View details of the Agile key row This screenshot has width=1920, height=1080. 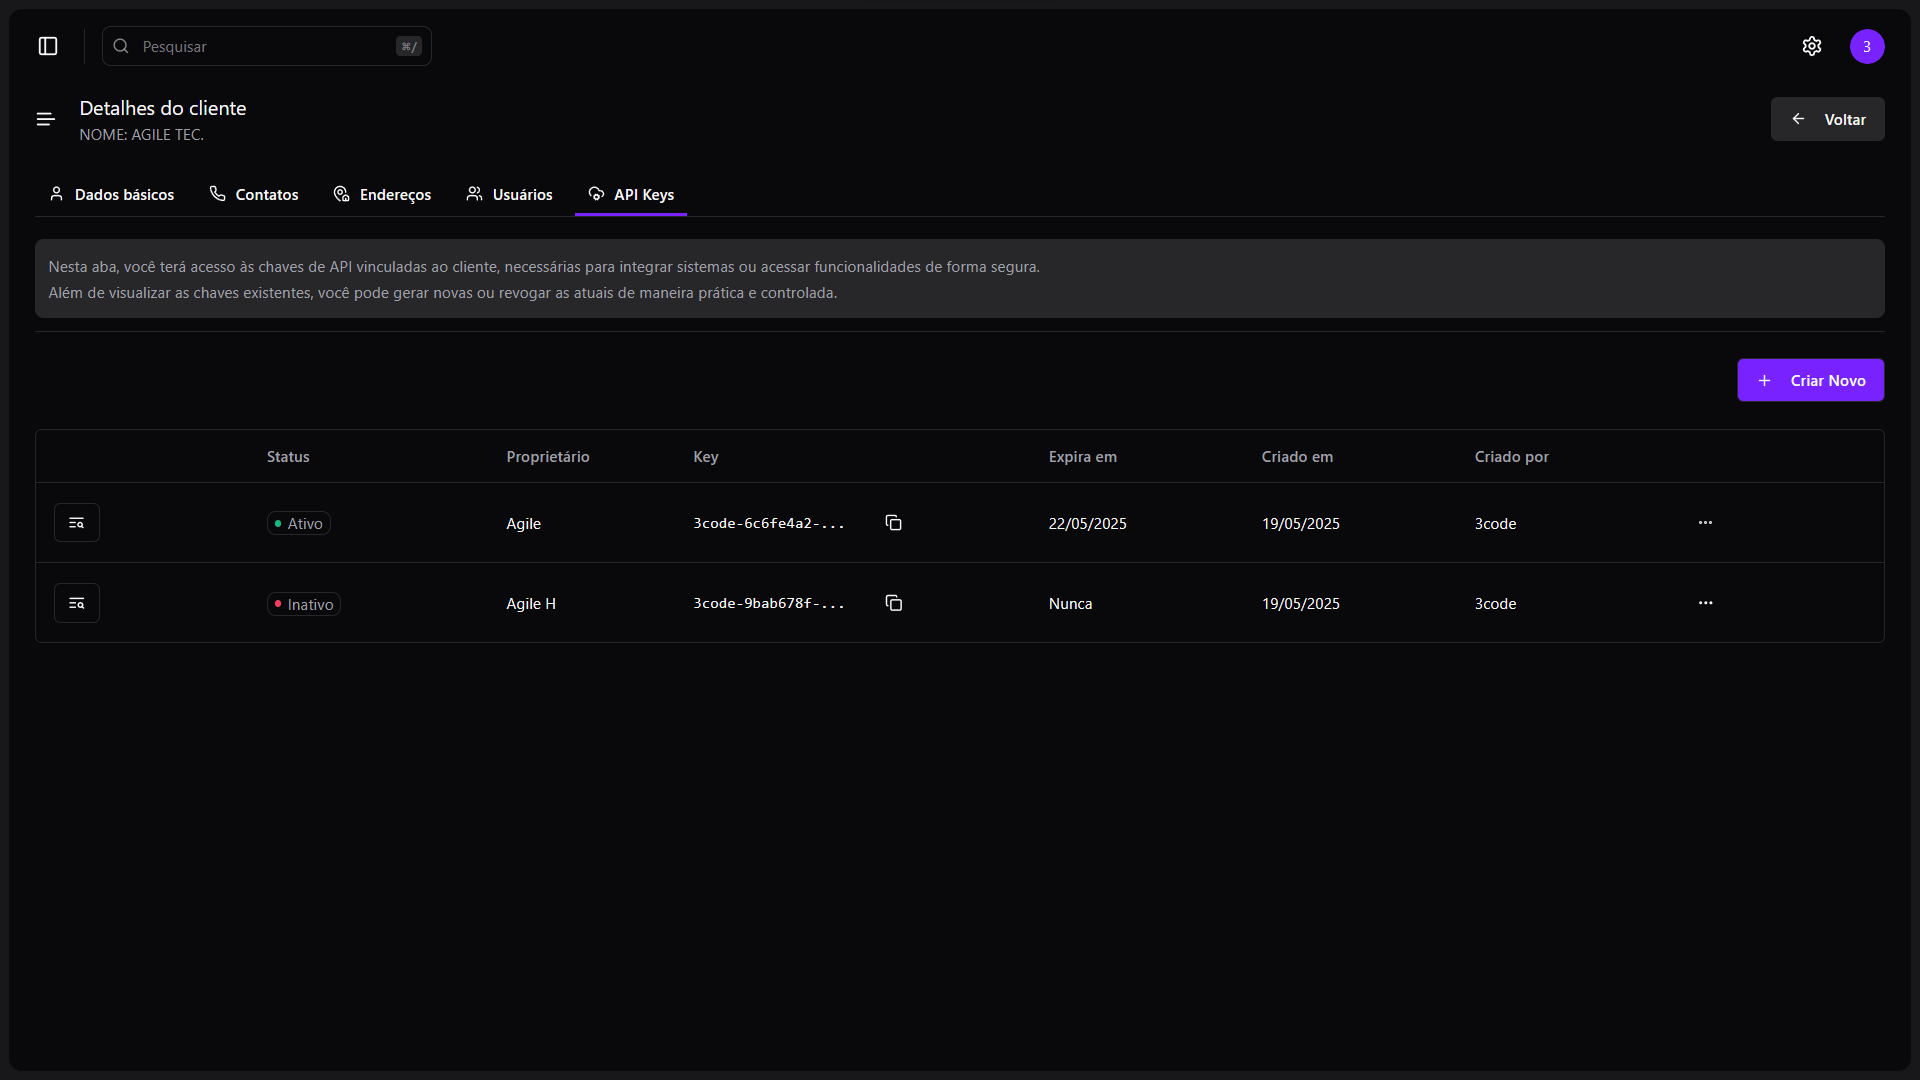tap(77, 523)
